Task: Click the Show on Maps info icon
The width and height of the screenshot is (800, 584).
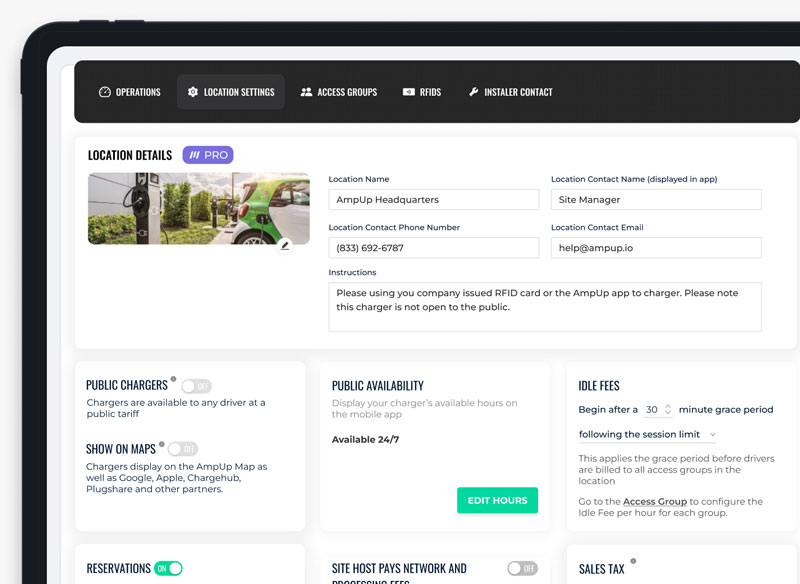Action: [x=162, y=444]
